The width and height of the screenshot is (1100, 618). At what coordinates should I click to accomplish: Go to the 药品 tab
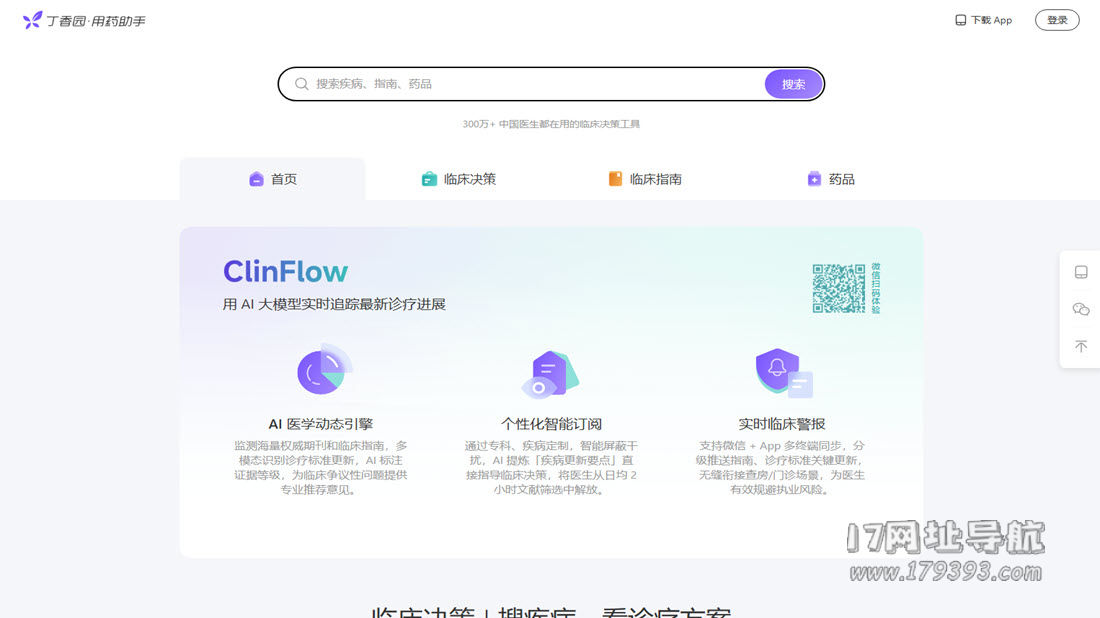[x=831, y=179]
